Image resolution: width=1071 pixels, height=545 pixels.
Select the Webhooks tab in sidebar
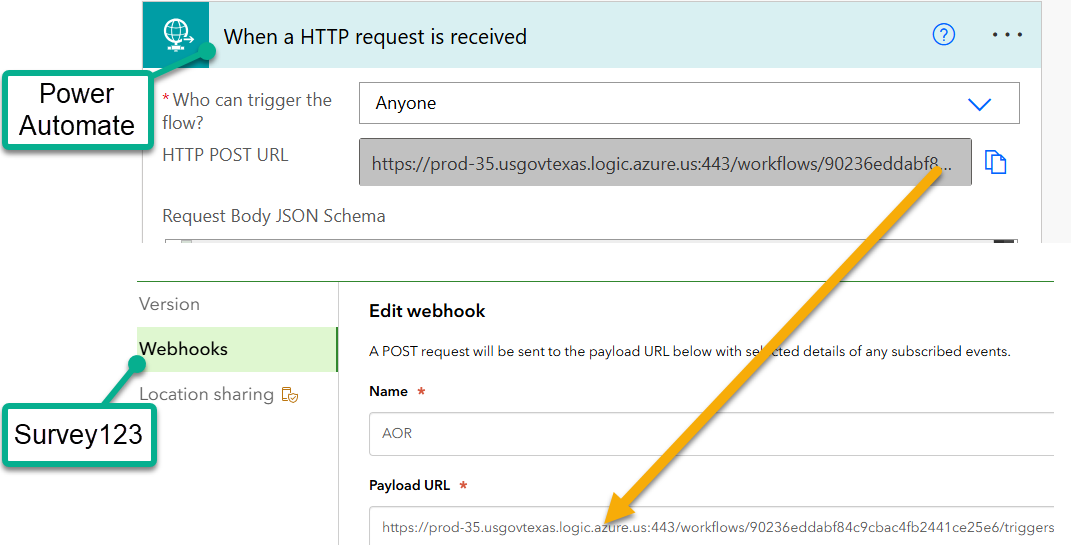[x=238, y=349]
